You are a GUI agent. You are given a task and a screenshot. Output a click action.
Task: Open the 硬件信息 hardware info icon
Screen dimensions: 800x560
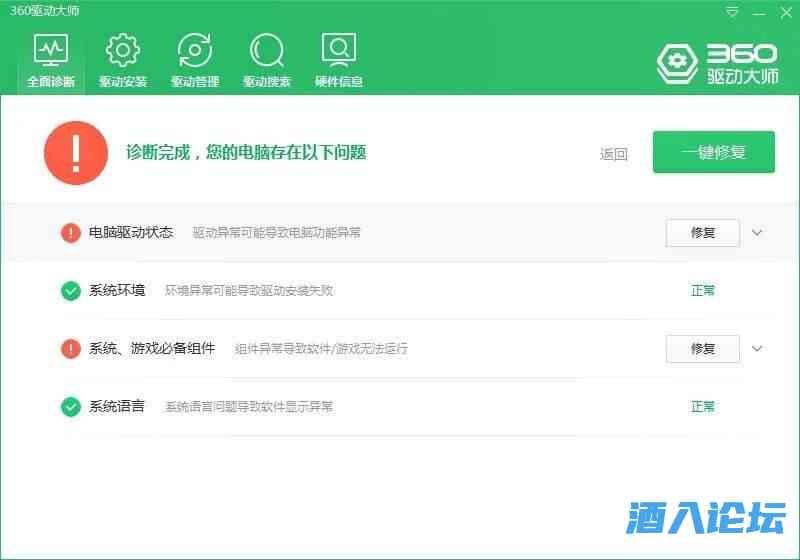coord(339,60)
